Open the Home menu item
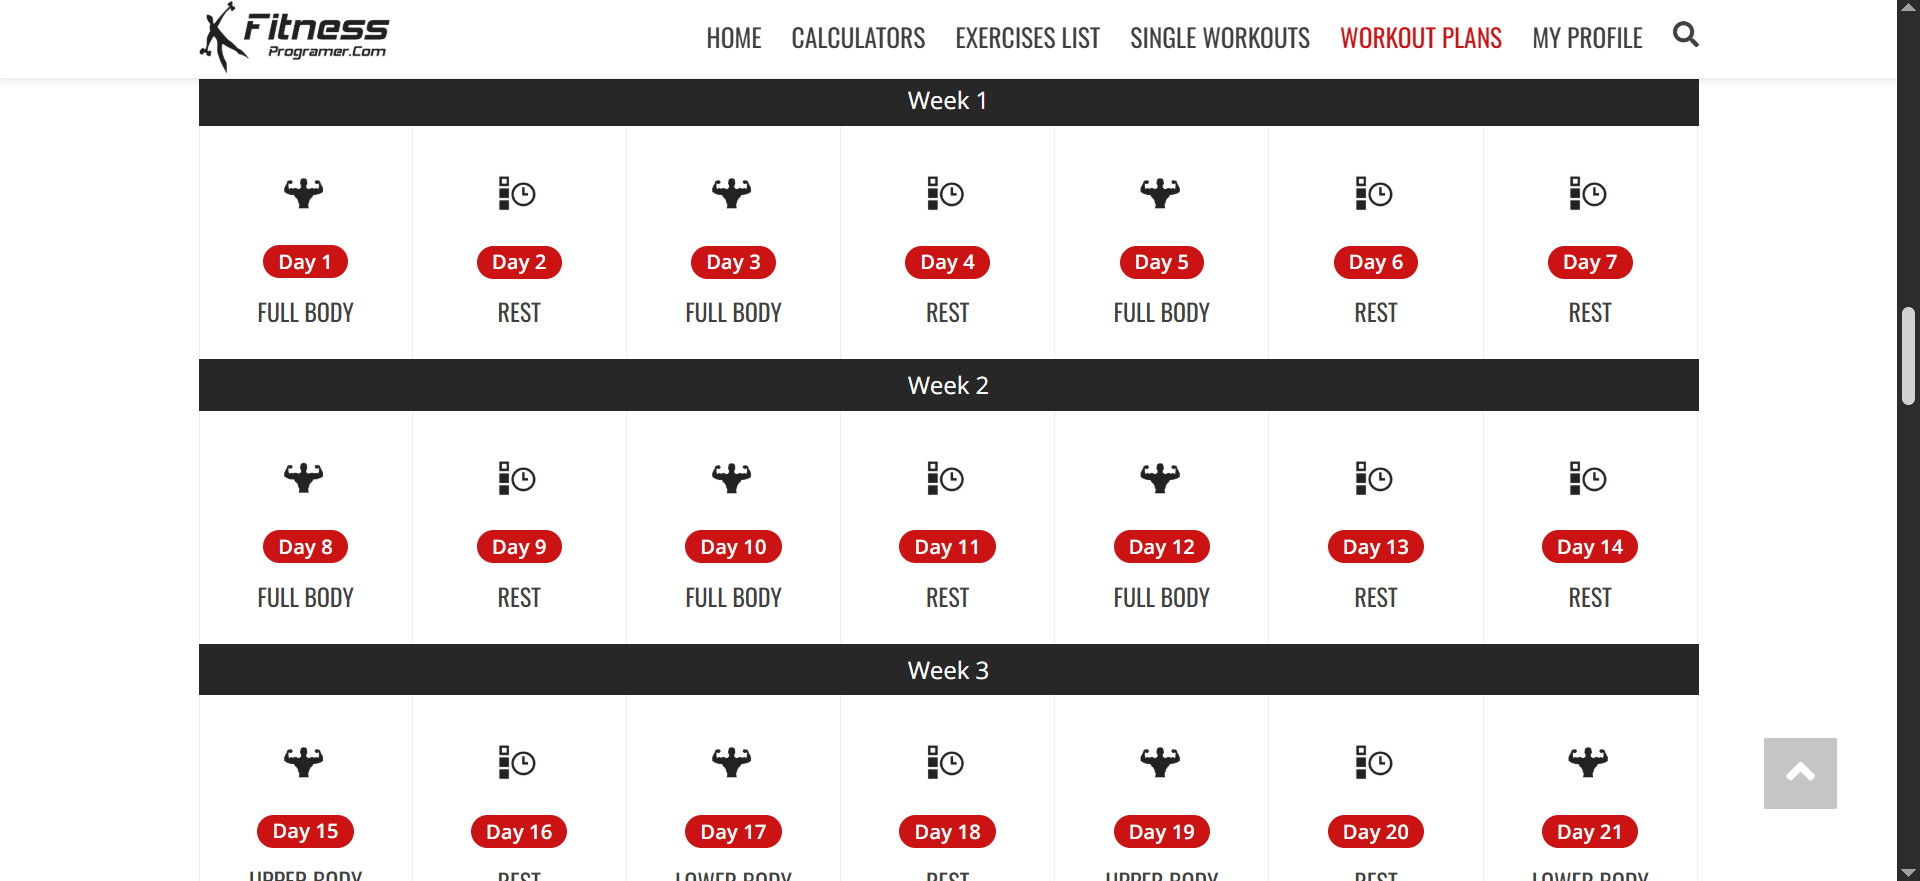The height and width of the screenshot is (881, 1920). tap(734, 39)
